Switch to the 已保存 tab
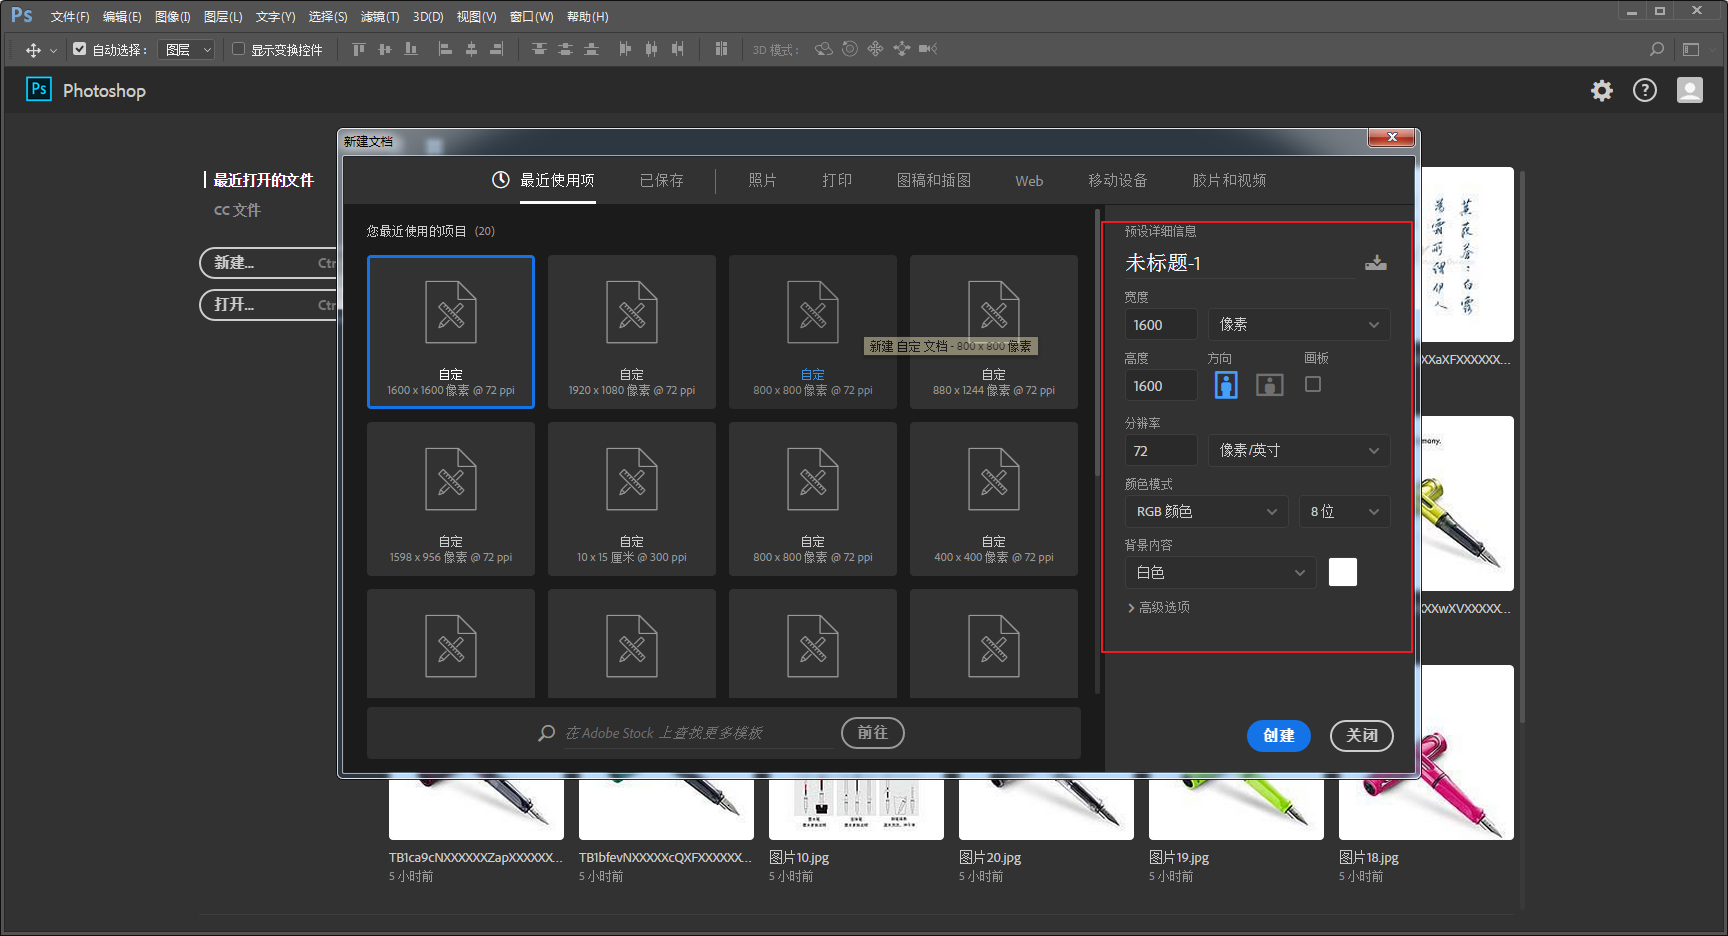Viewport: 1728px width, 936px height. click(x=662, y=181)
